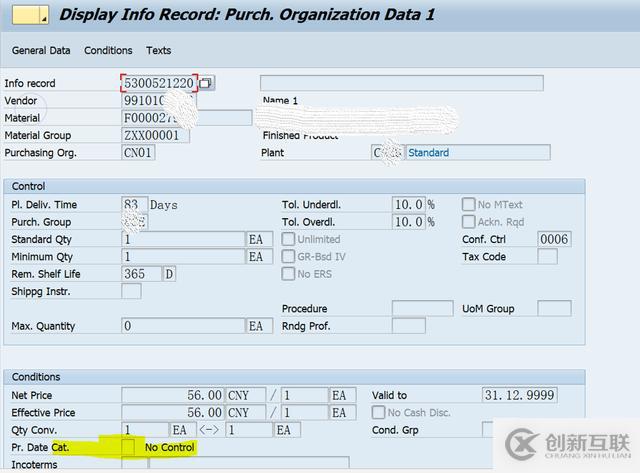Select the Qty Conv. first quantity field
The image size is (640, 473).
pos(145,430)
